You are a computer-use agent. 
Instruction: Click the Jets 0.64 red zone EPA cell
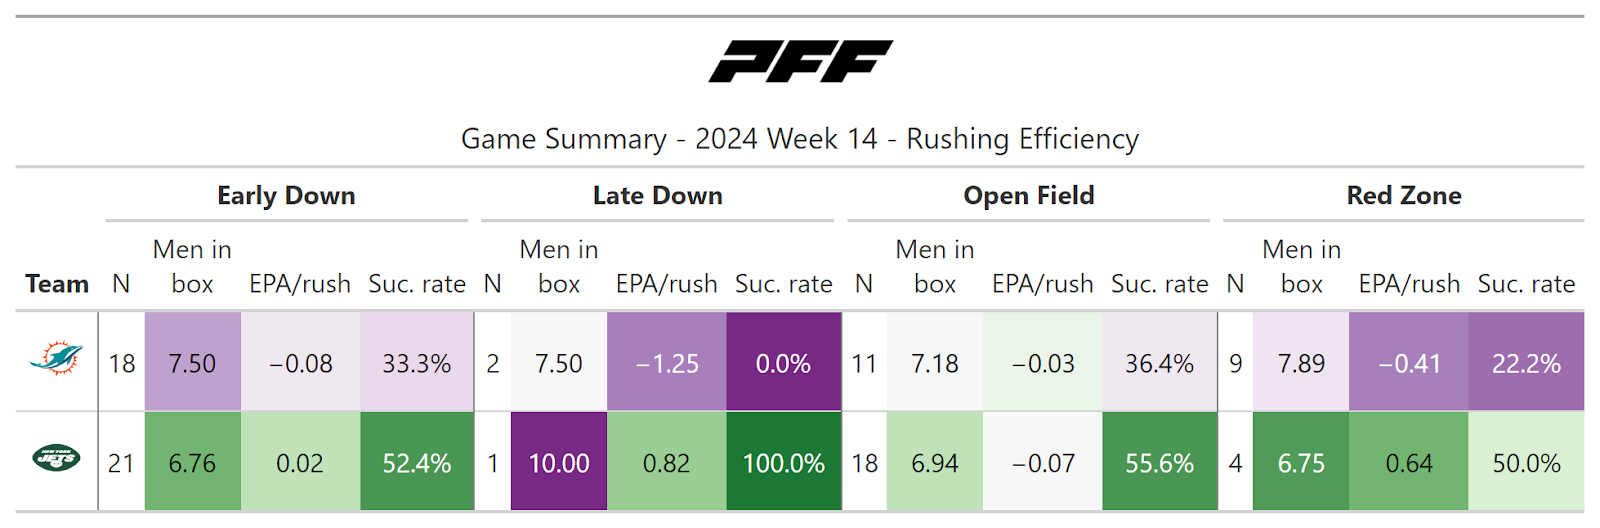click(1409, 463)
